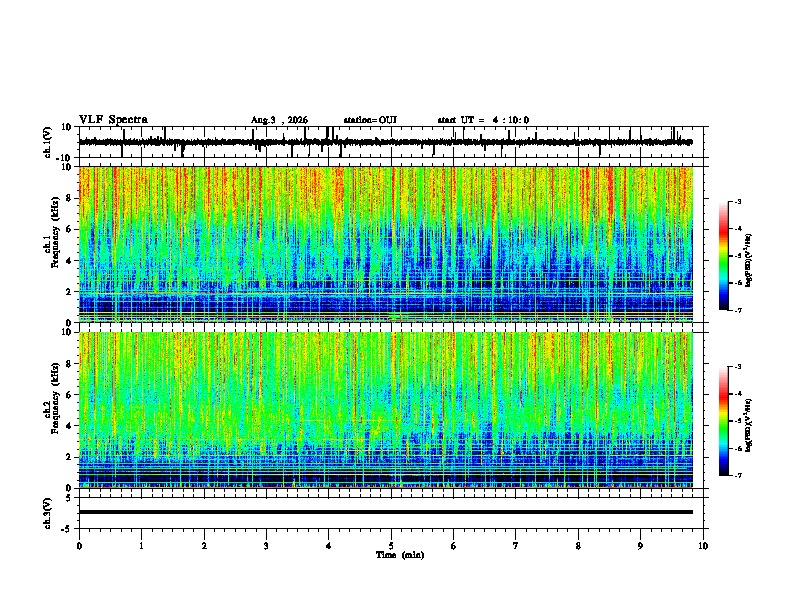Click the ch.1 "Frequency (kHz)" axis label
Viewport: 792px width, 612px height.
click(55, 233)
